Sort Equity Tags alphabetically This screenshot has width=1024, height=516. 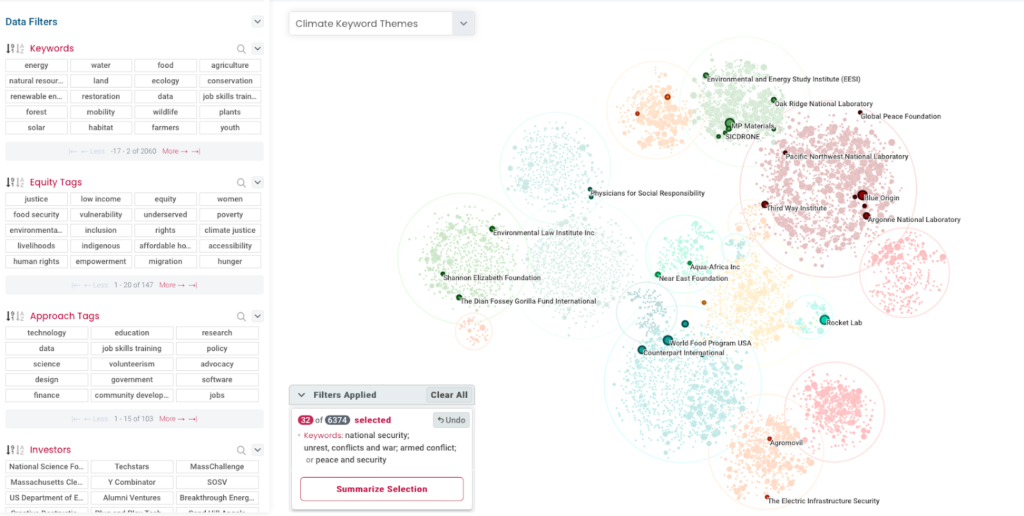[20, 183]
